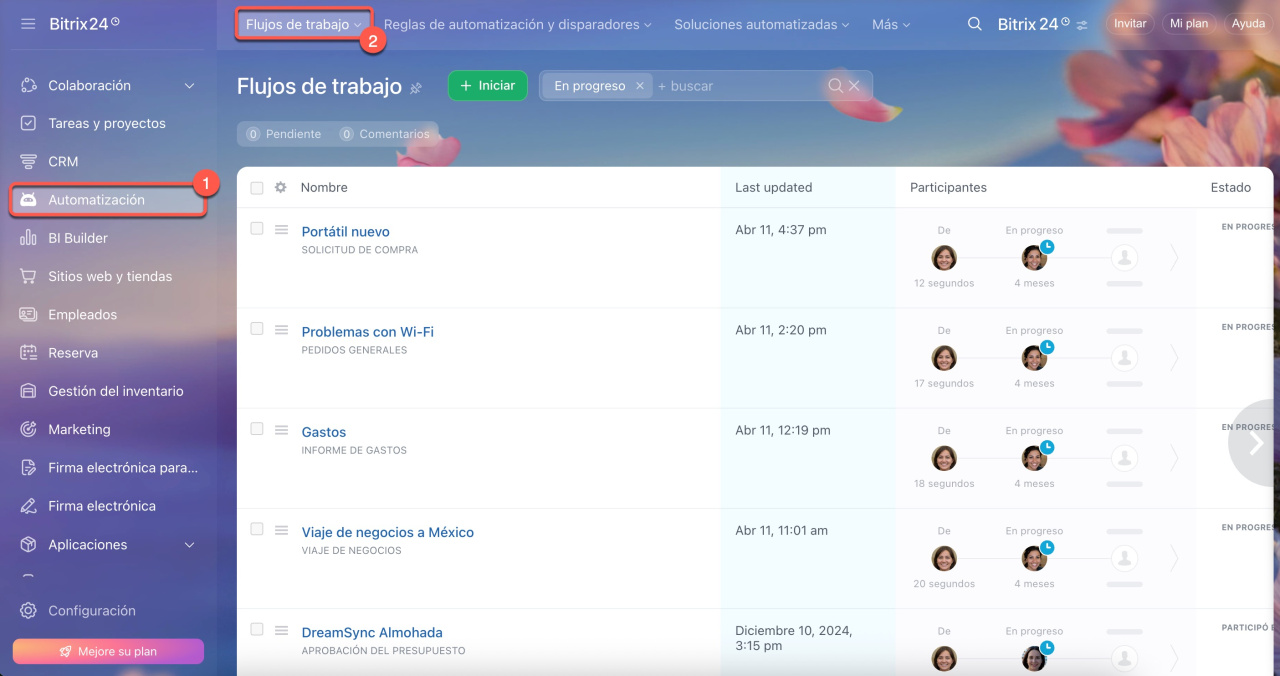
Task: Click the De avatar in Portátil nuevo row
Action: 944,258
